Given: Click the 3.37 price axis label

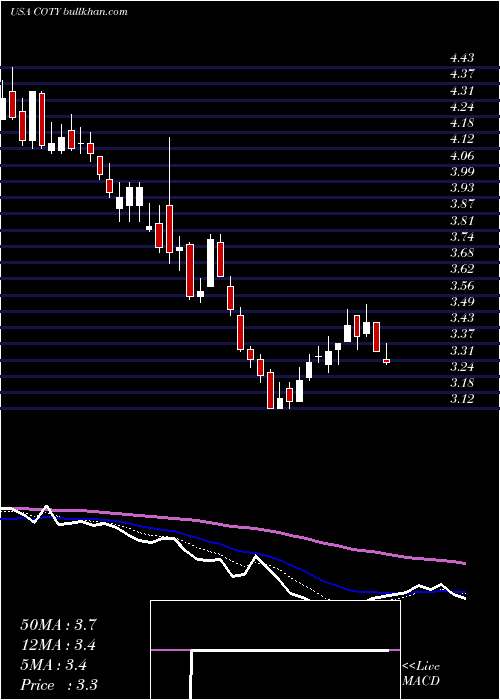Looking at the screenshot, I should tap(462, 333).
